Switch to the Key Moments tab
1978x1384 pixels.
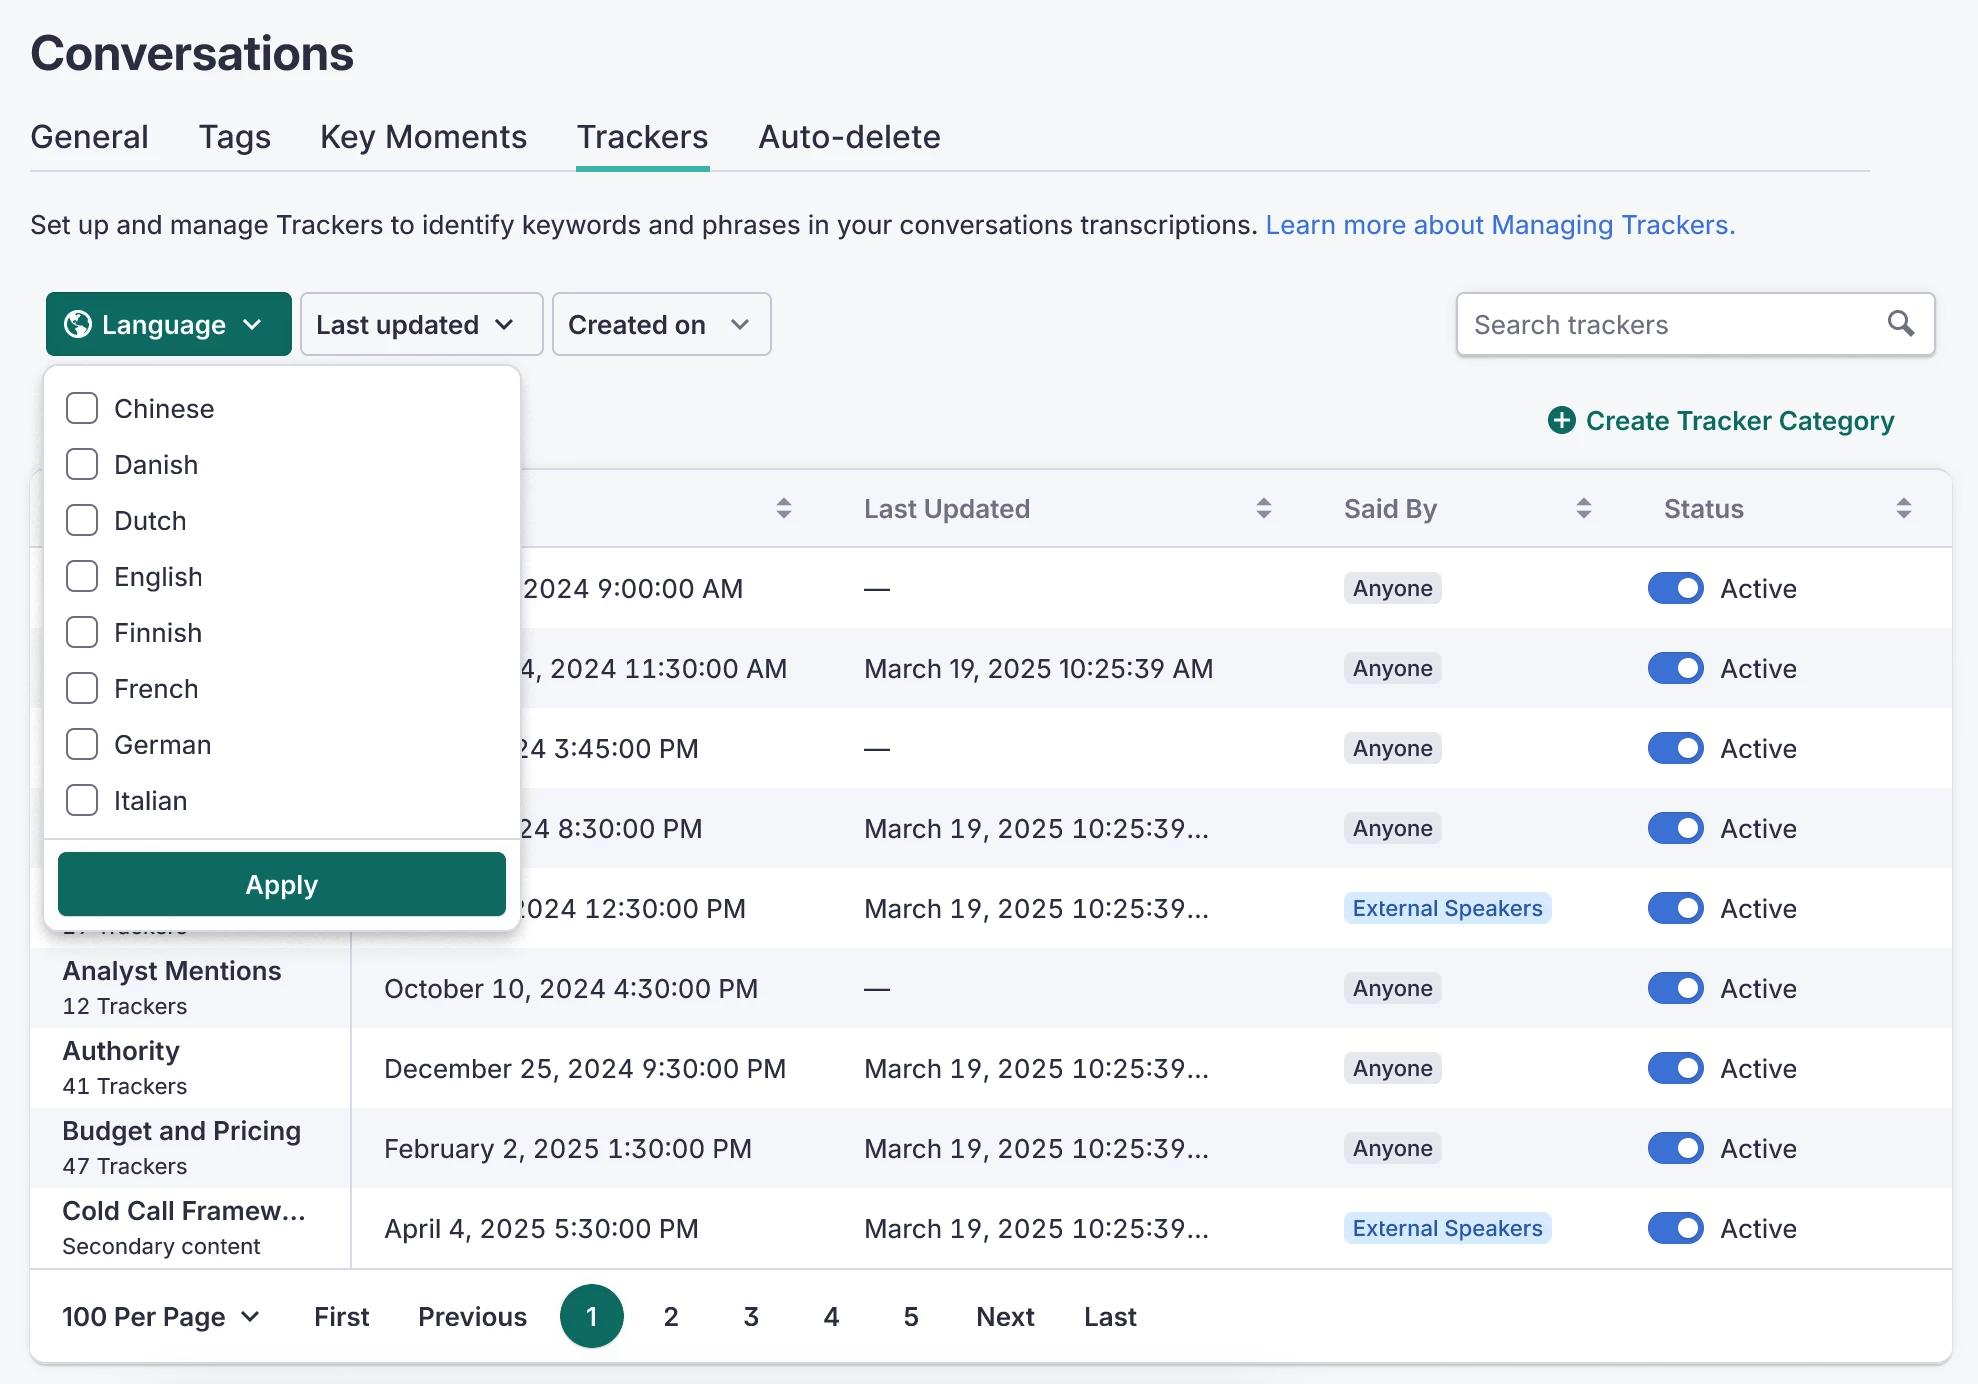(423, 137)
